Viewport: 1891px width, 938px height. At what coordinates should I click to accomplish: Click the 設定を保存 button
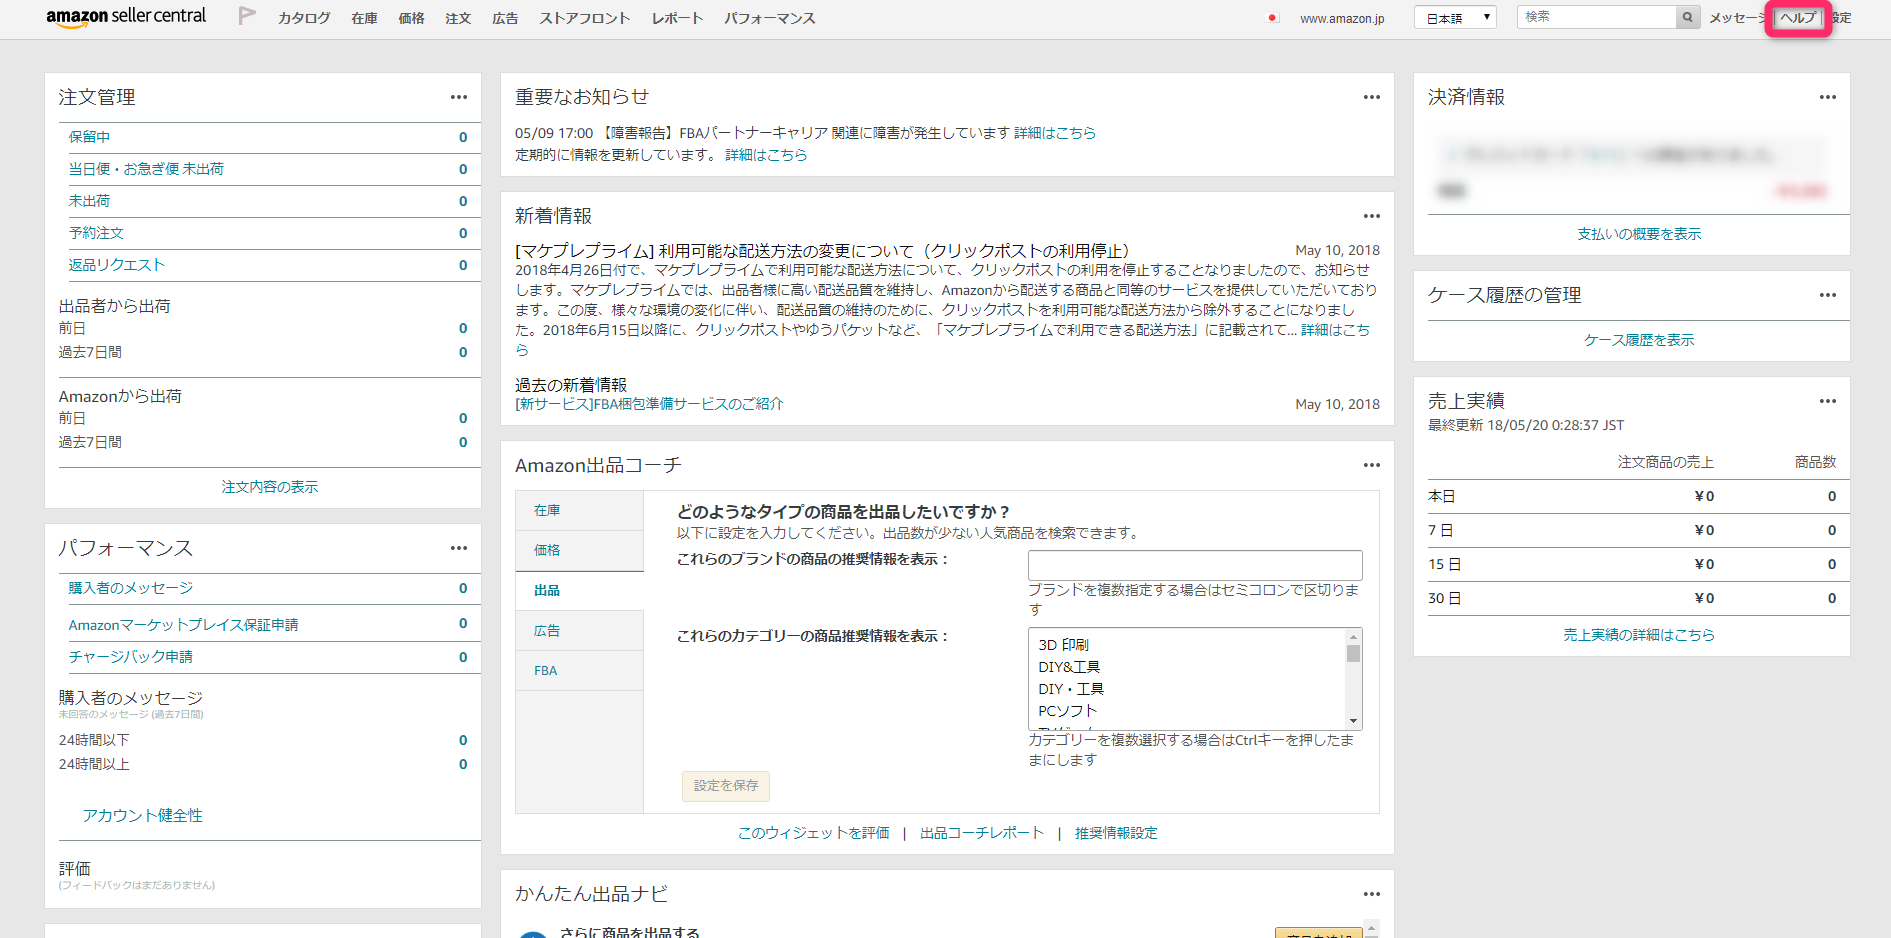point(725,786)
